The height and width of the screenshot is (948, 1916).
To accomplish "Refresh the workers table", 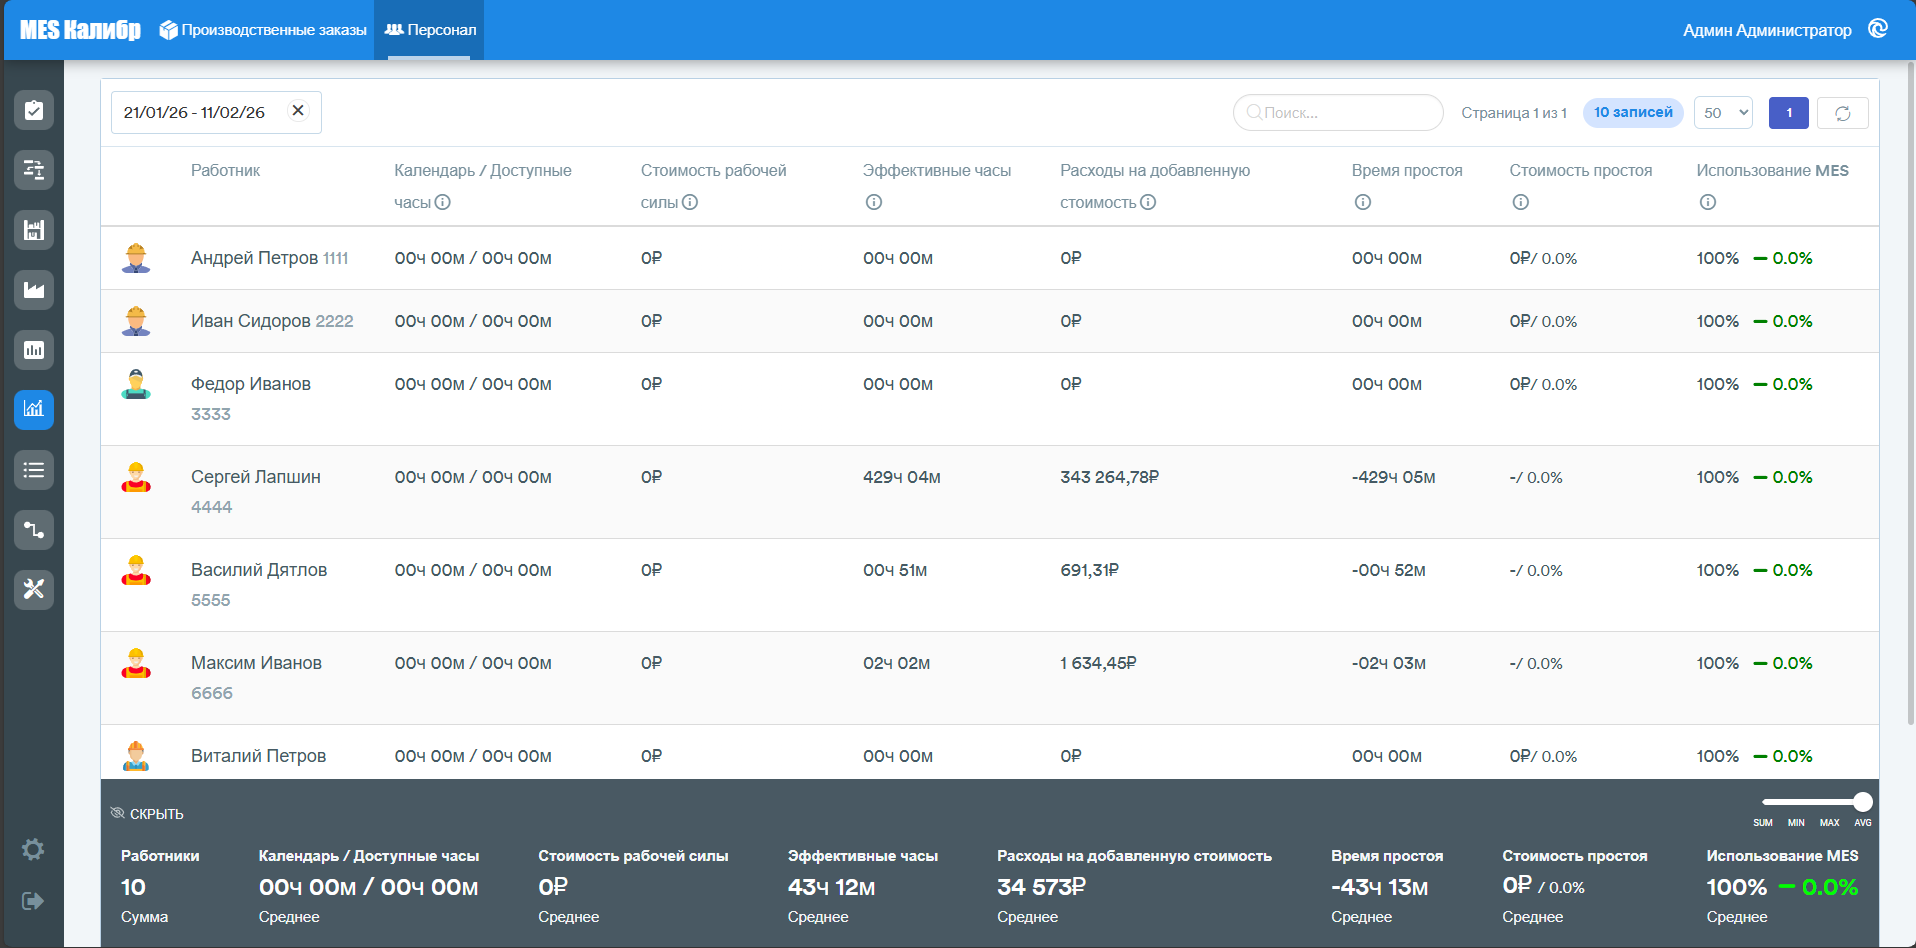I will point(1843,113).
